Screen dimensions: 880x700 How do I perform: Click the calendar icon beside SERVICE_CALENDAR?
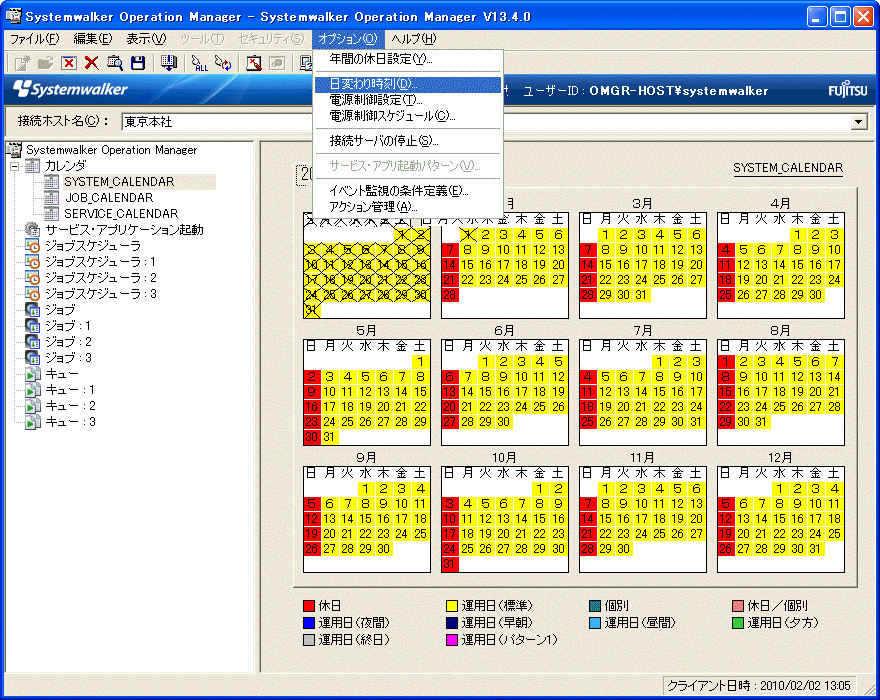tap(52, 213)
